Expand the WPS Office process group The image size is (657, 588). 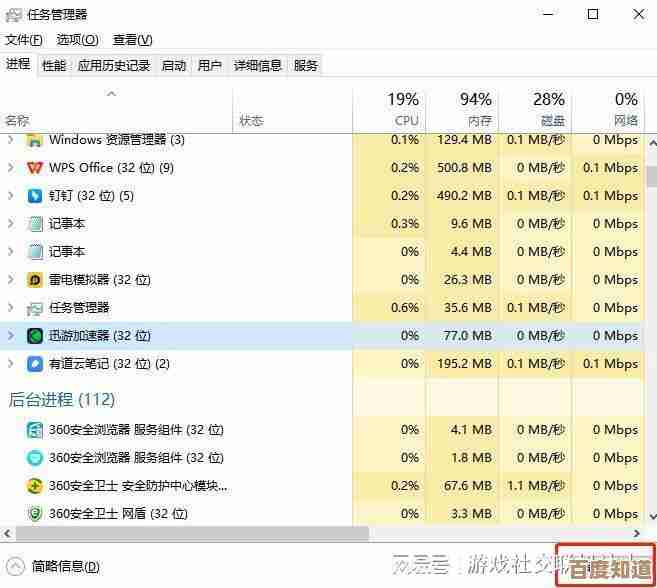tap(11, 168)
